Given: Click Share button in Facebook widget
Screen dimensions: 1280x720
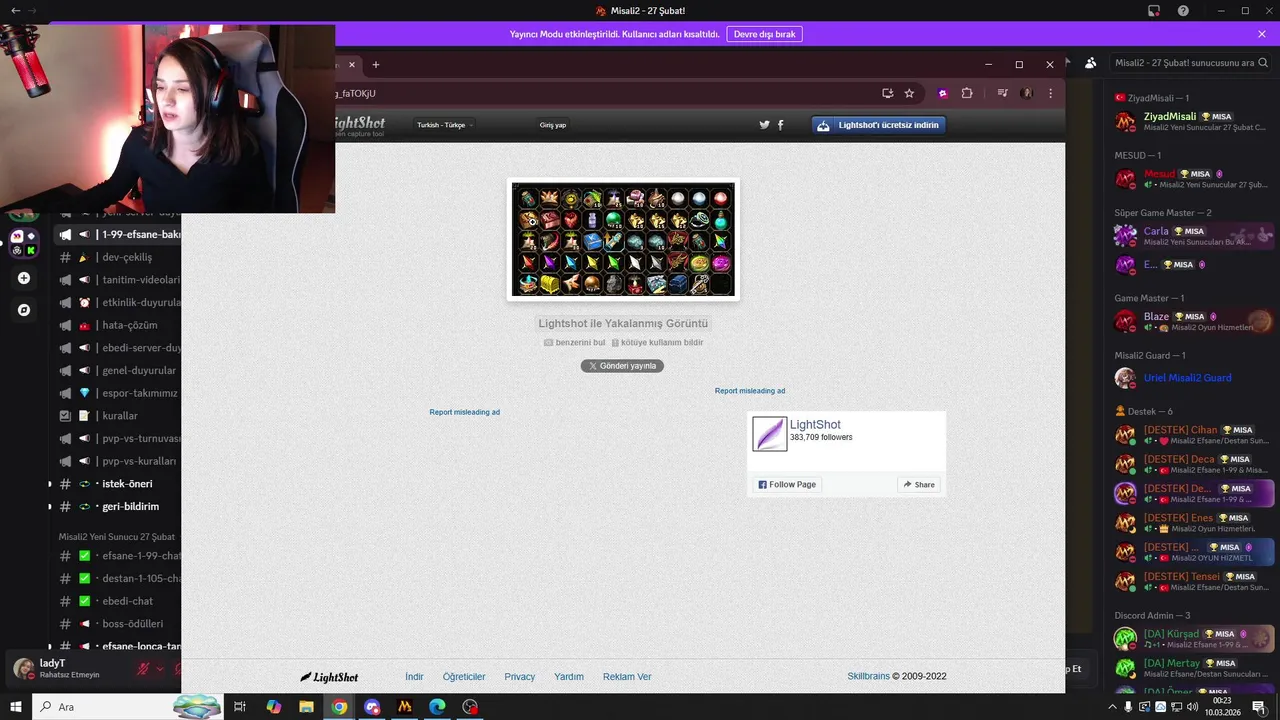Looking at the screenshot, I should pyautogui.click(x=919, y=484).
